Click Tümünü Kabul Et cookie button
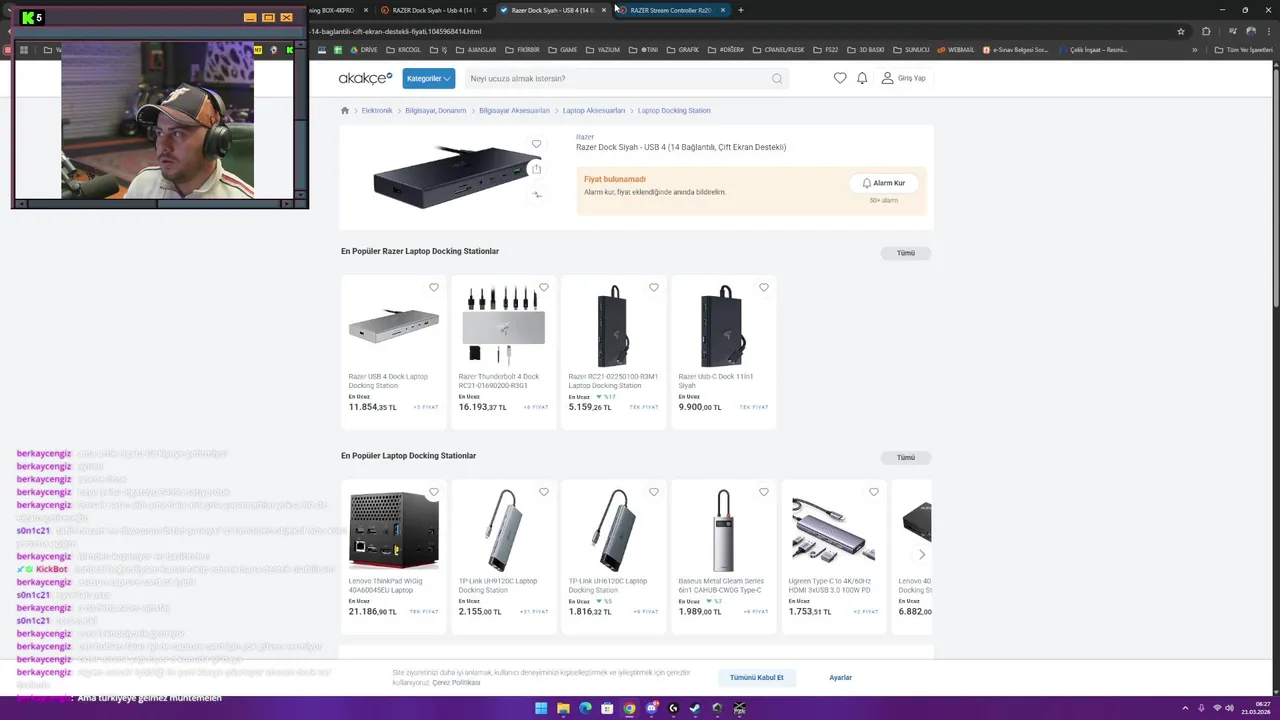This screenshot has height=720, width=1280. click(x=757, y=678)
